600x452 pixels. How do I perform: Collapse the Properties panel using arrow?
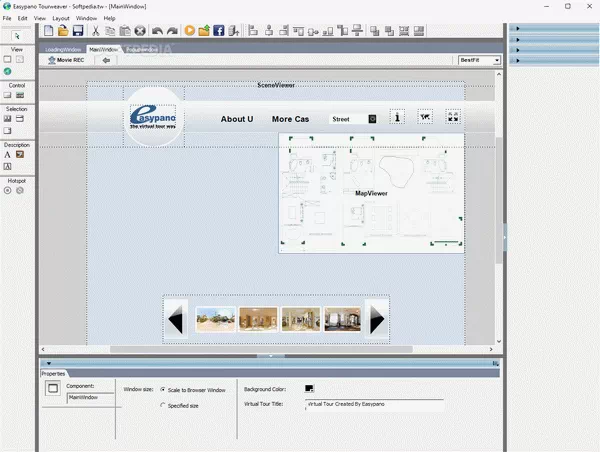click(x=48, y=363)
